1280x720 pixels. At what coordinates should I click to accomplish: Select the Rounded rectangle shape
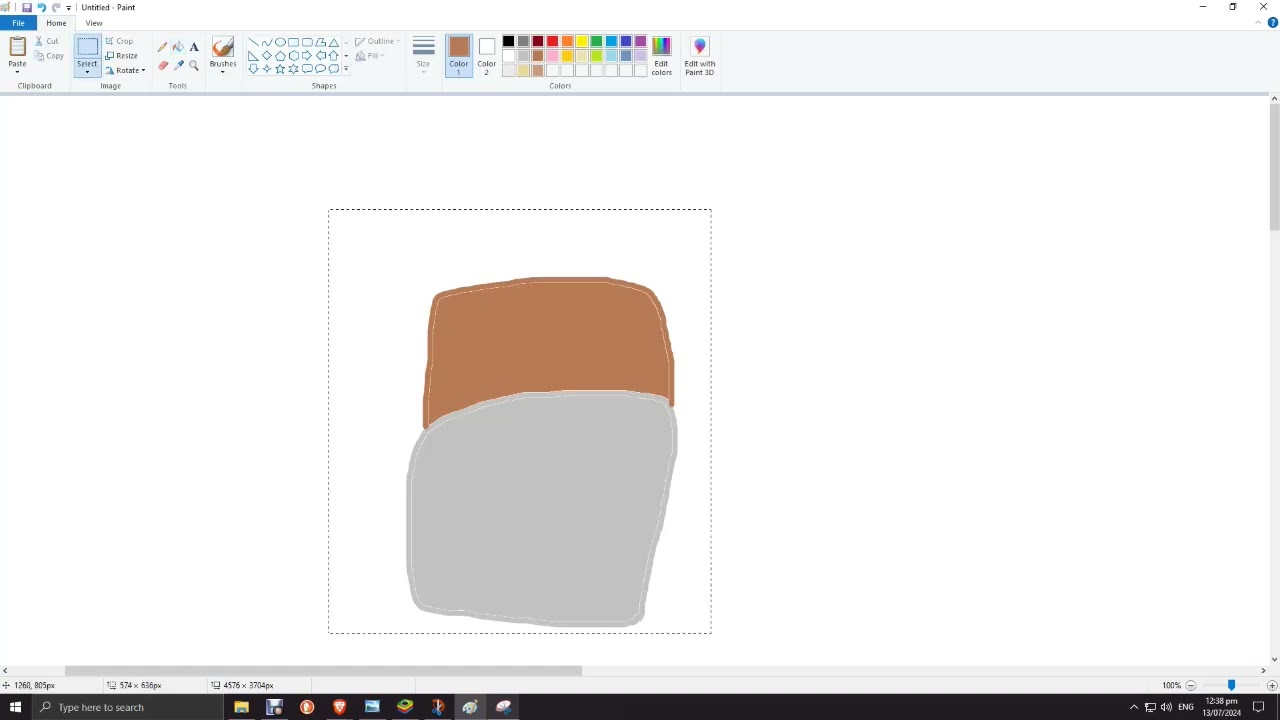307,42
